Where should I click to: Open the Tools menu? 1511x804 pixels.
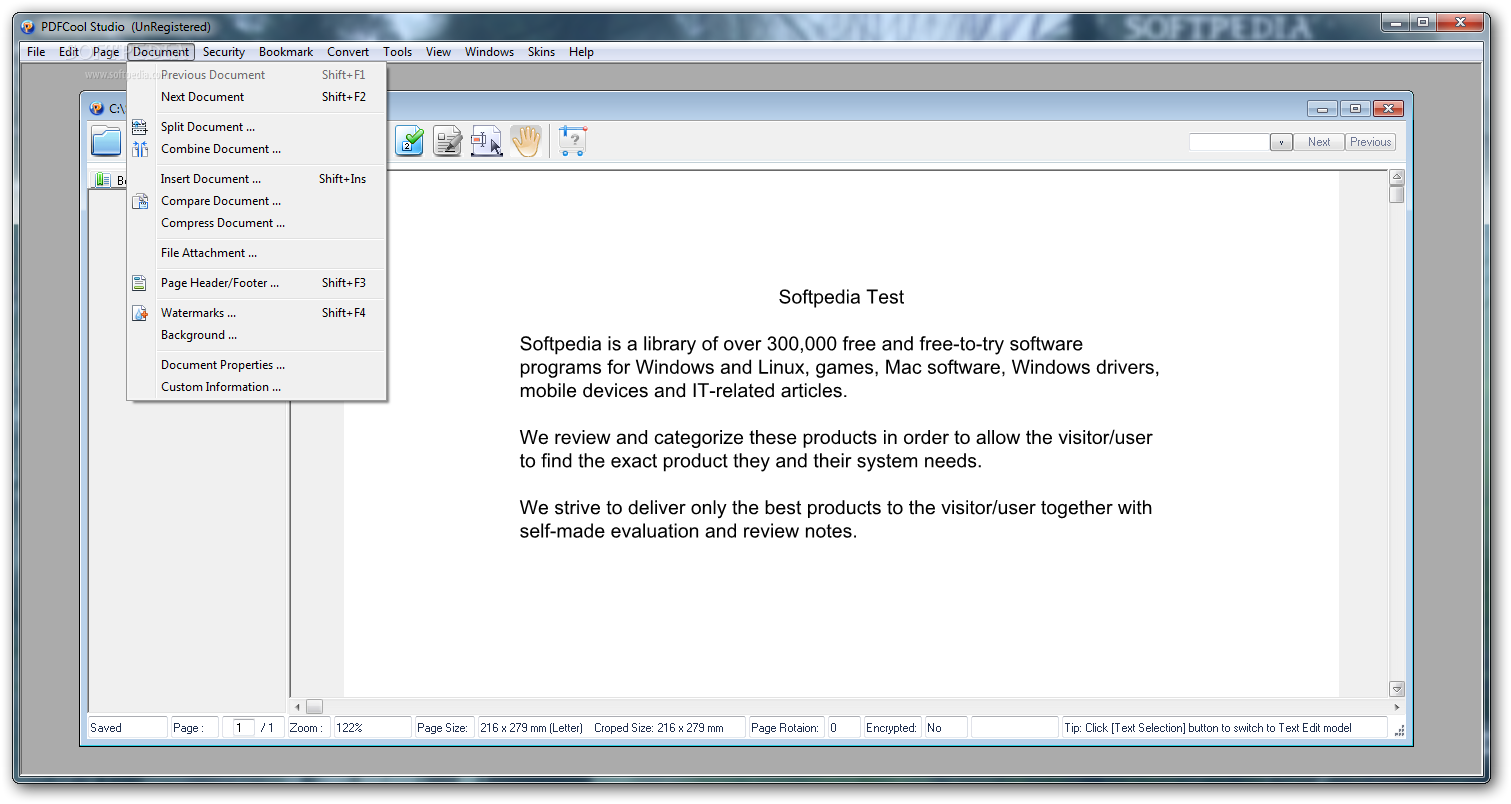click(397, 52)
